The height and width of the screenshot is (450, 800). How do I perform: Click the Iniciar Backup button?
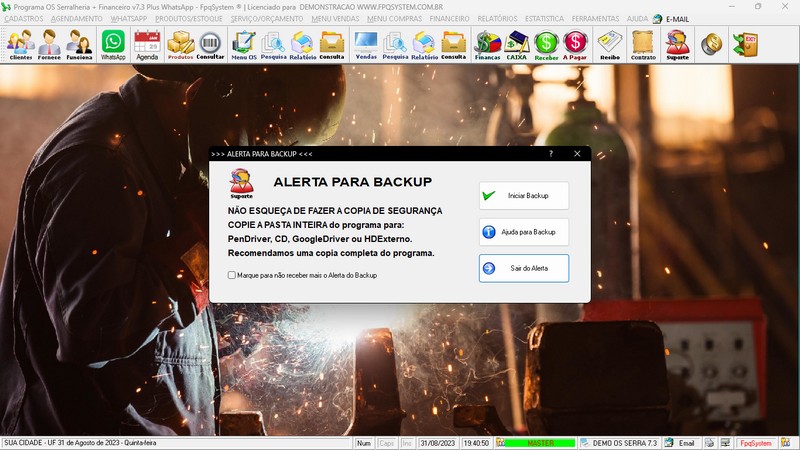pos(524,195)
